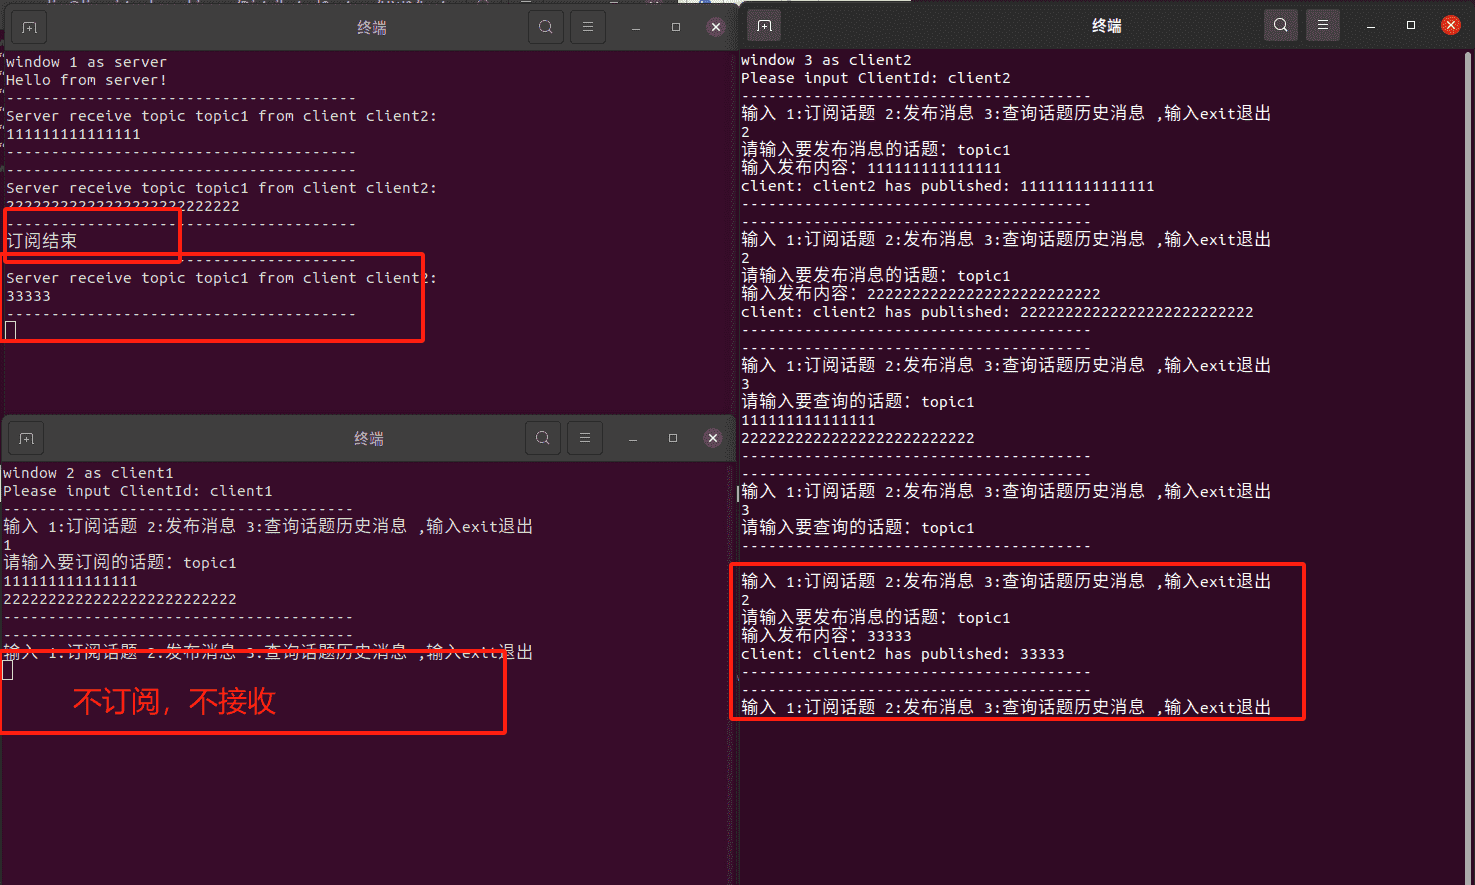
Task: Close the server terminal window
Action: point(716,27)
